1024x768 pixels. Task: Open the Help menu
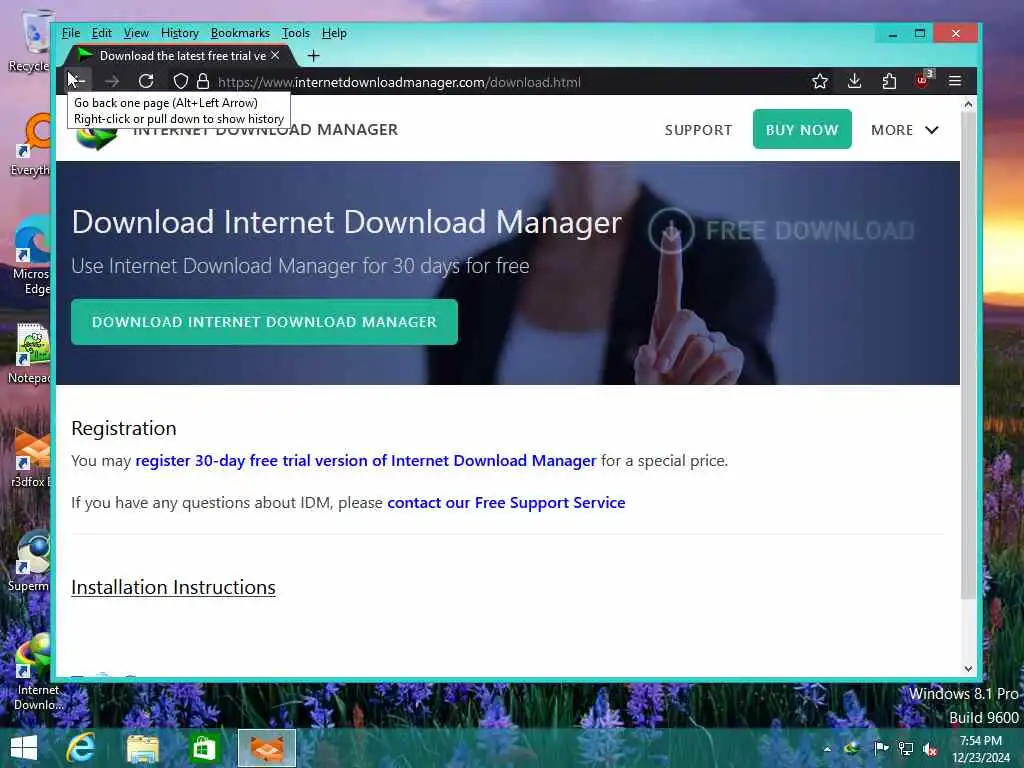coord(334,33)
